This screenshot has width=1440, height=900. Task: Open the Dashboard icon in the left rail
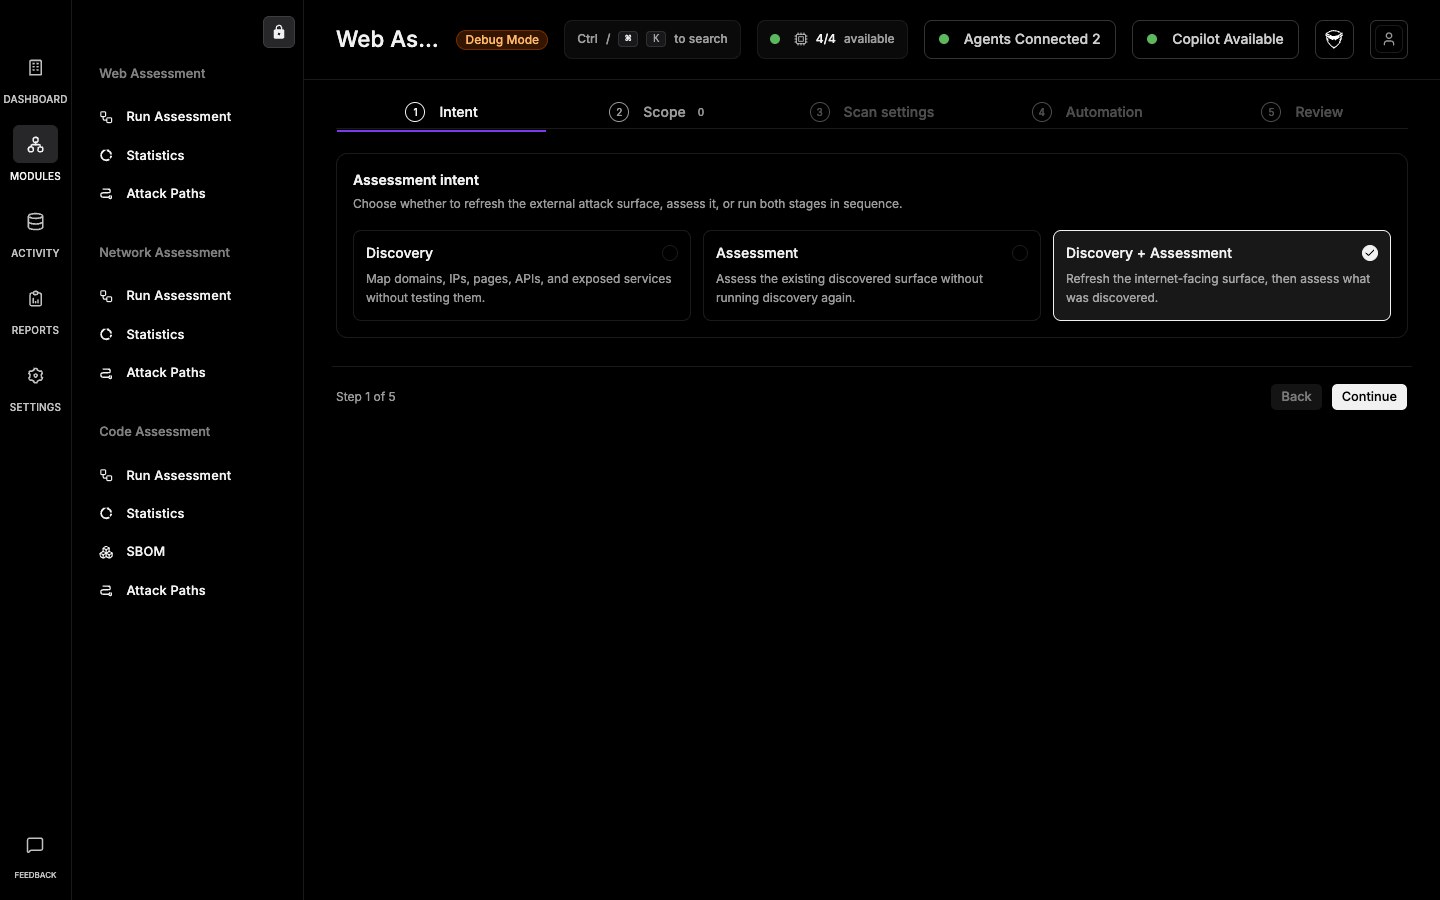35,68
